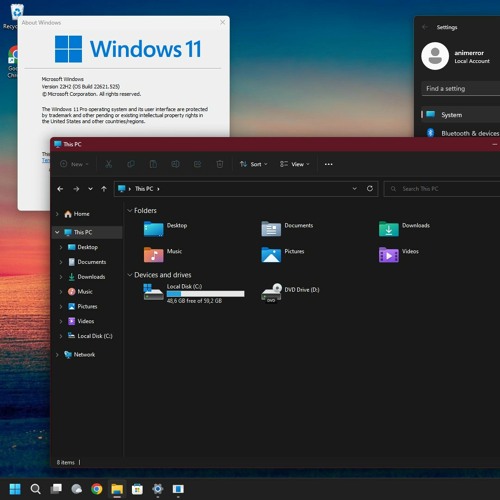Select Home in the navigation pane
The width and height of the screenshot is (500, 500).
77,214
